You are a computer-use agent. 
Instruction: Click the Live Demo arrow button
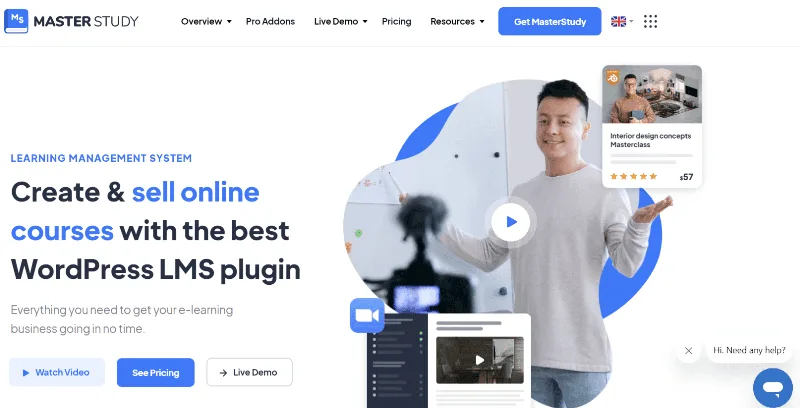coord(249,372)
